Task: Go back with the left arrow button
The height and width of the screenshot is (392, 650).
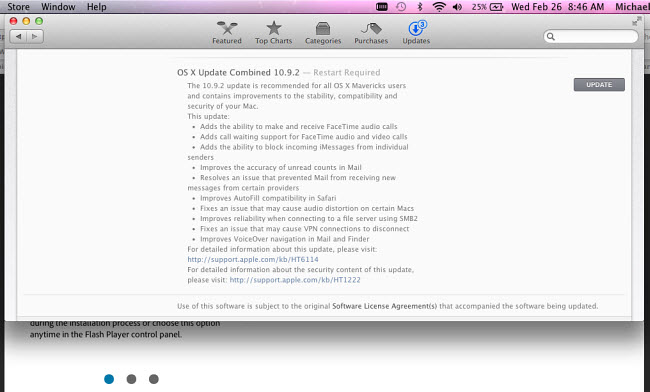Action: (x=18, y=36)
